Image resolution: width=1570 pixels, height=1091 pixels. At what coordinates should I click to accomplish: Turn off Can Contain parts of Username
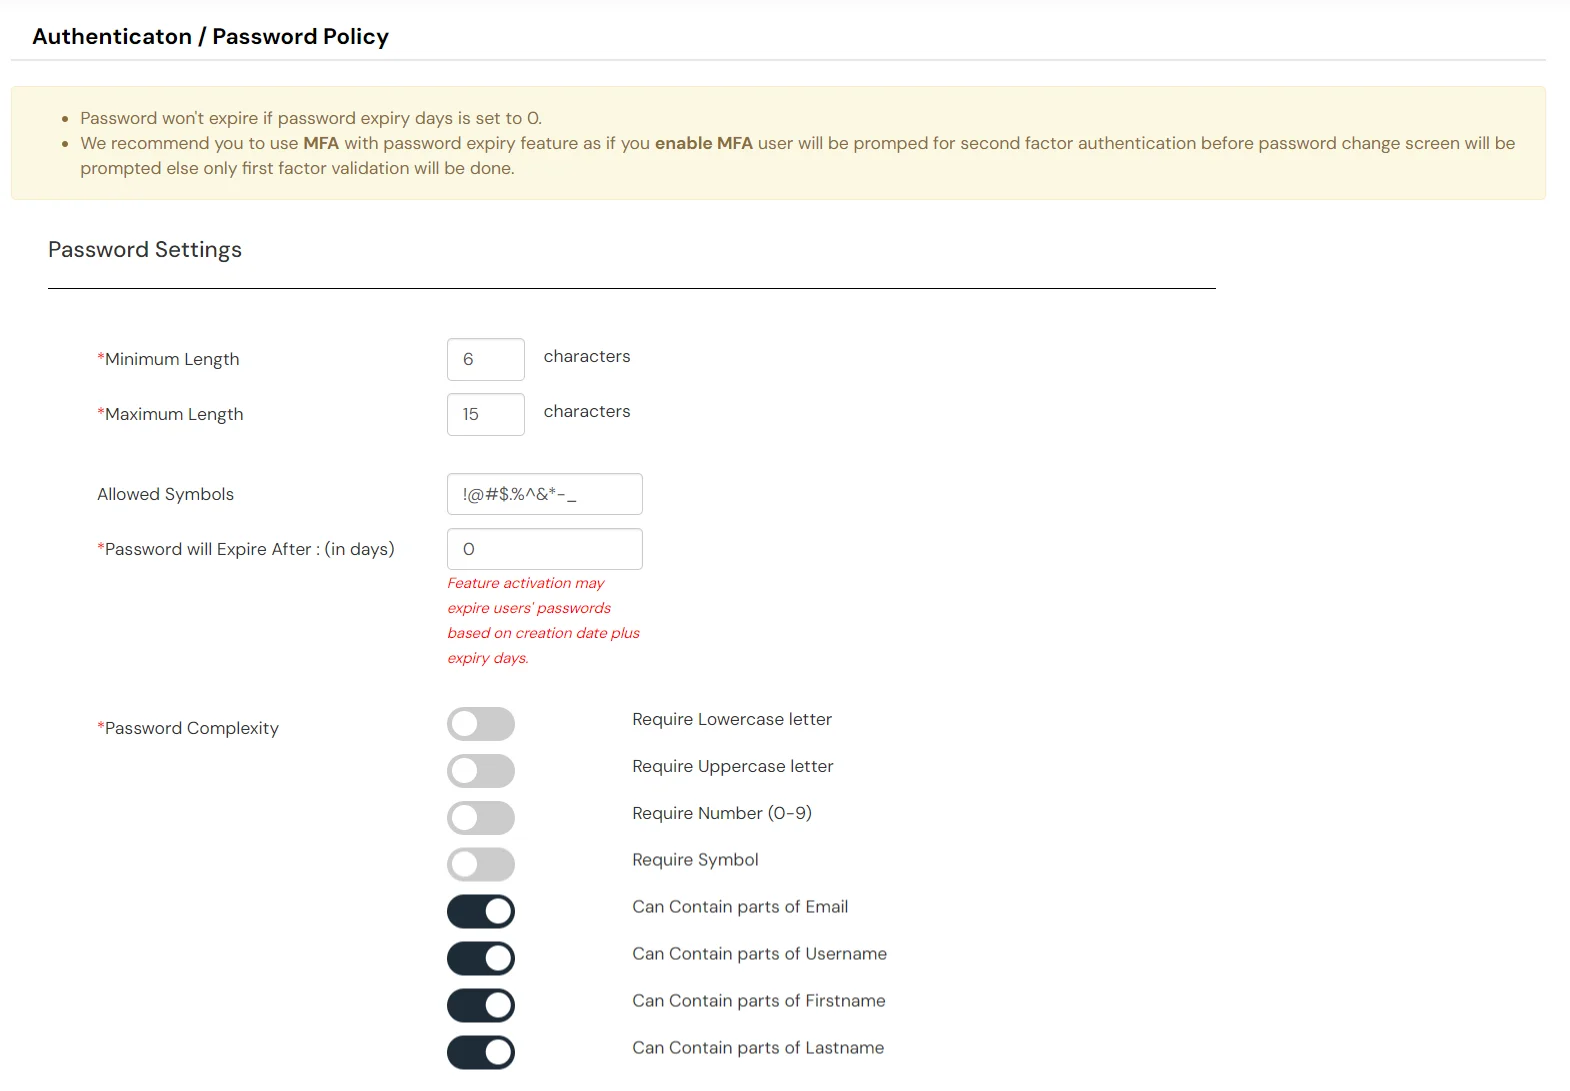[x=481, y=959]
